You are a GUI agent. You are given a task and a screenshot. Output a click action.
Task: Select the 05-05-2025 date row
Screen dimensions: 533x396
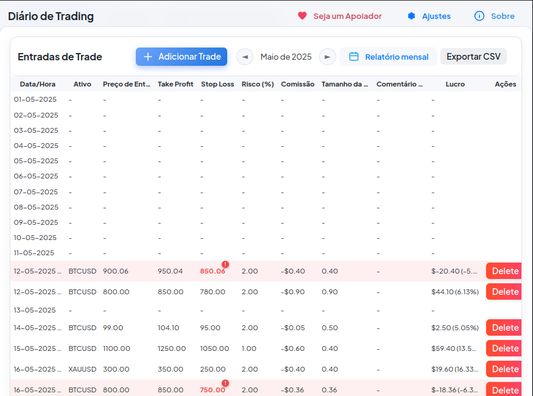(x=265, y=161)
